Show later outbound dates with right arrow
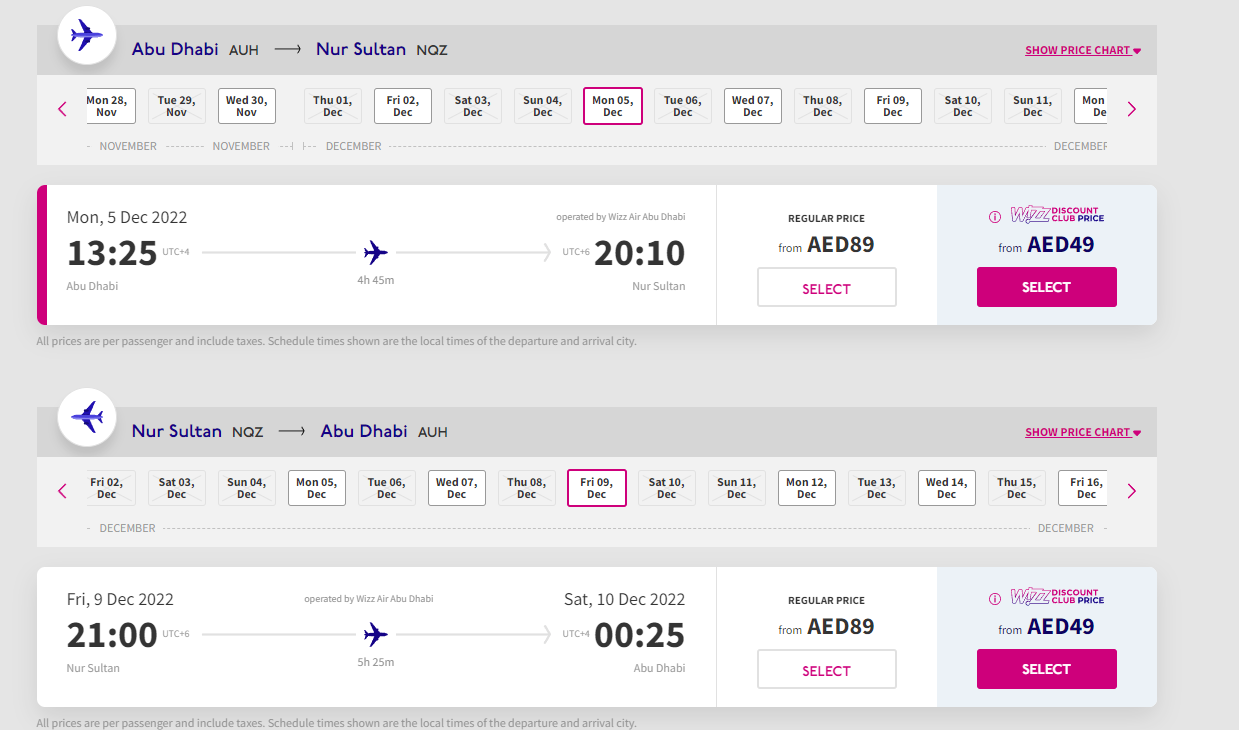Image resolution: width=1239 pixels, height=730 pixels. pyautogui.click(x=1132, y=109)
